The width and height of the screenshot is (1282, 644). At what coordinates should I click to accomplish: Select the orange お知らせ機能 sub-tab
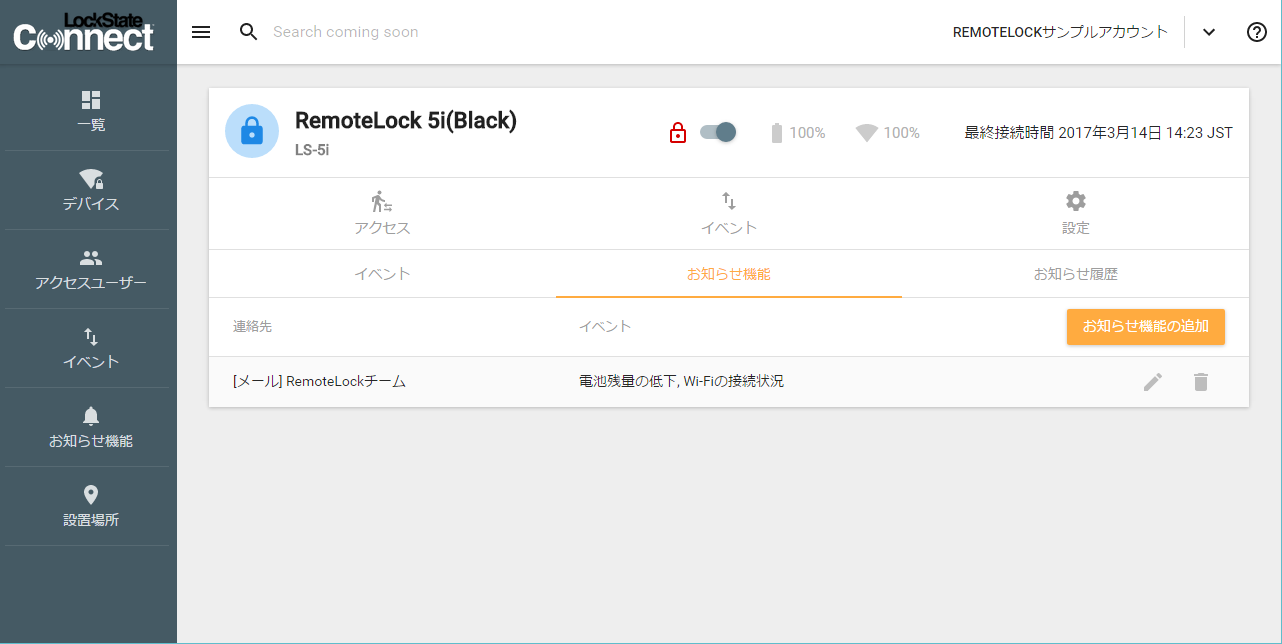point(729,274)
